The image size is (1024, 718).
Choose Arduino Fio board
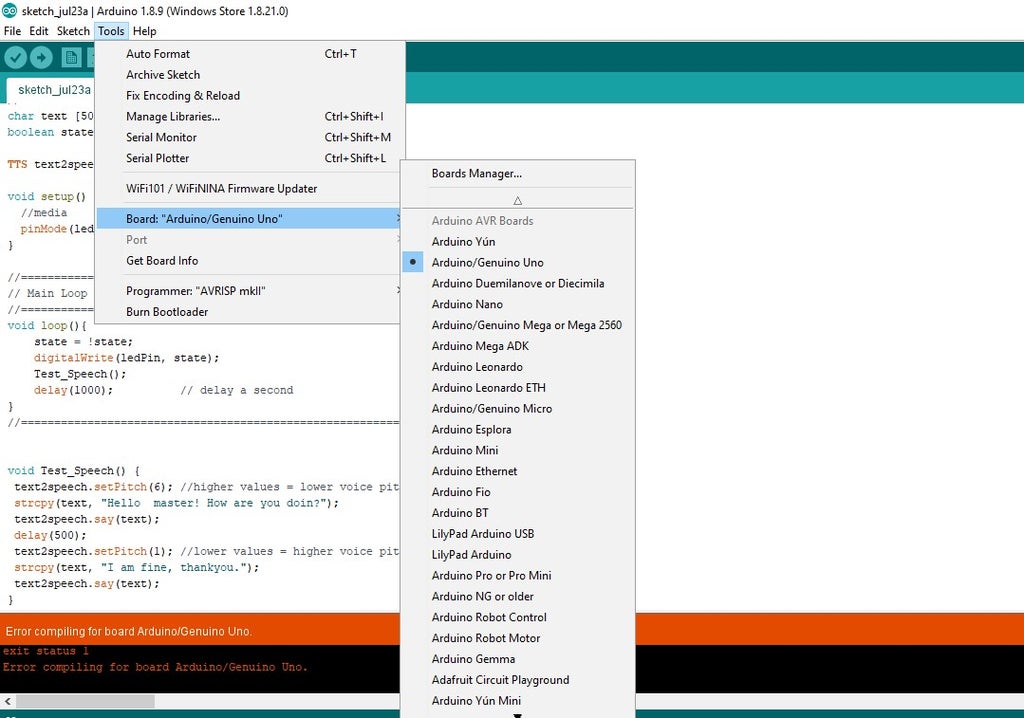(x=518, y=492)
